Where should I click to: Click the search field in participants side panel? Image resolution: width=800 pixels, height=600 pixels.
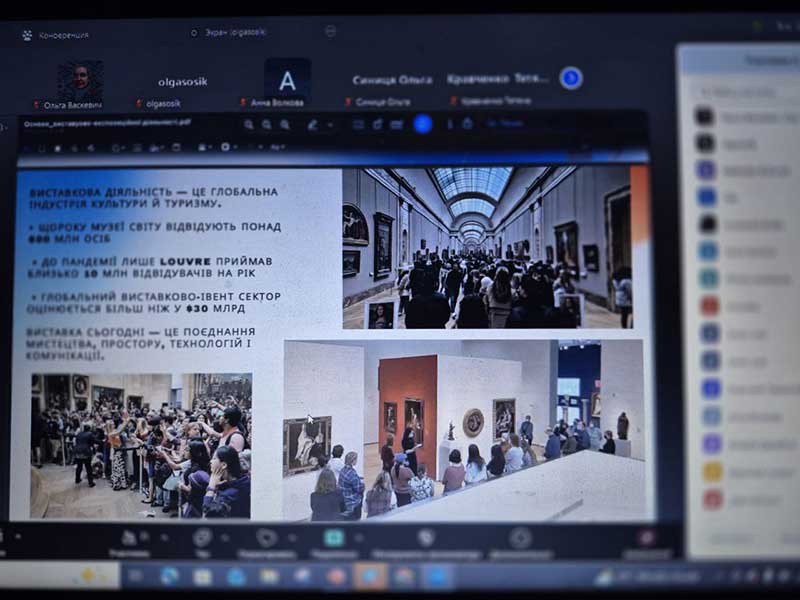coord(740,90)
